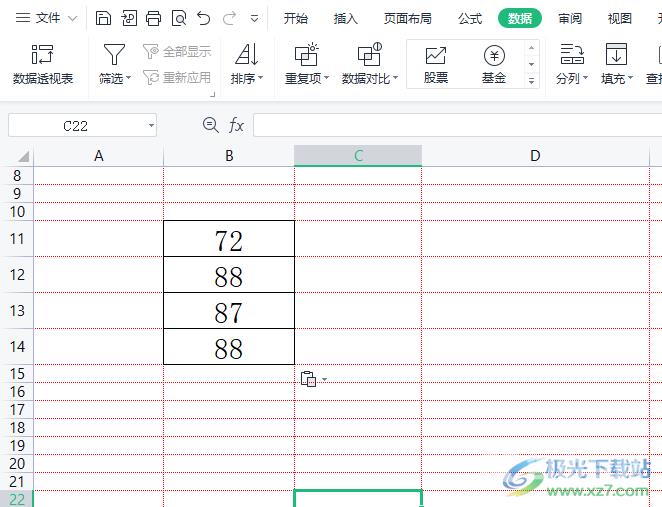
Task: Select column B header
Action: coord(229,156)
